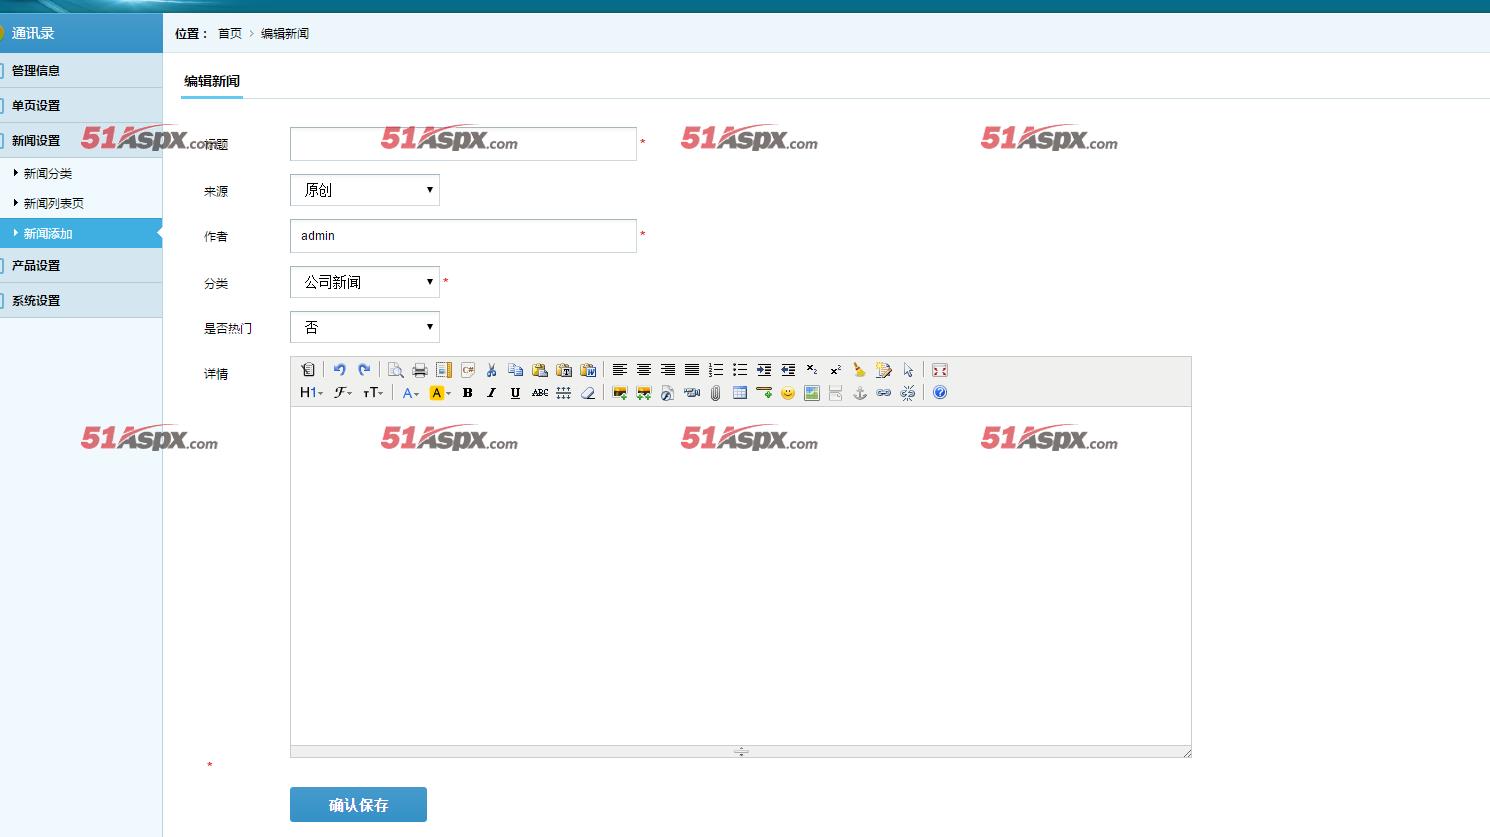
Task: Open the text color picker
Action: click(x=411, y=393)
